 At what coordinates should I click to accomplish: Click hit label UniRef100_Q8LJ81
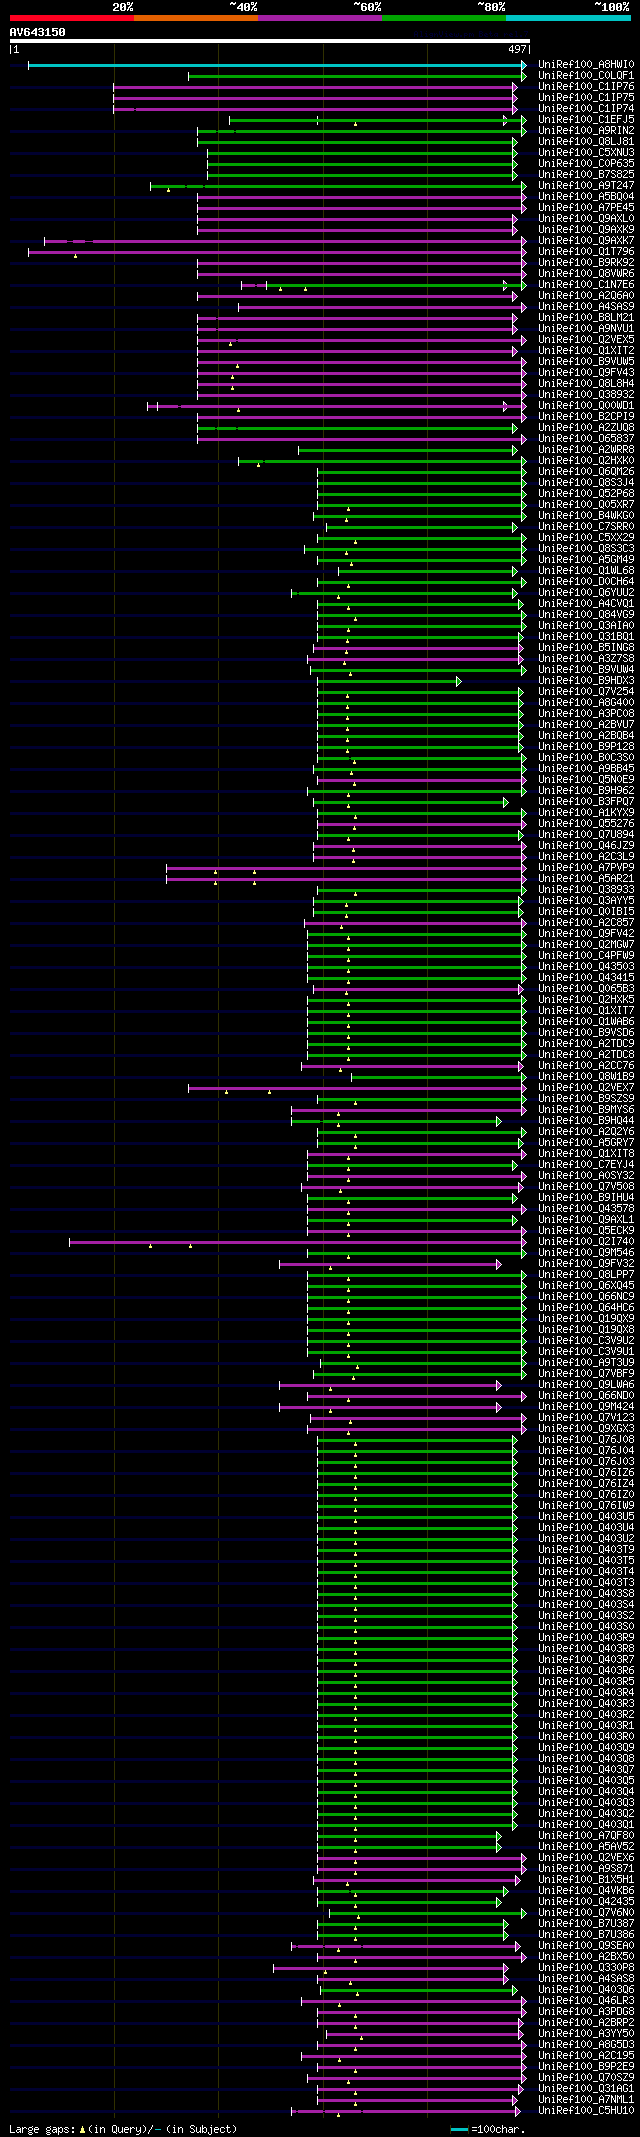586,142
